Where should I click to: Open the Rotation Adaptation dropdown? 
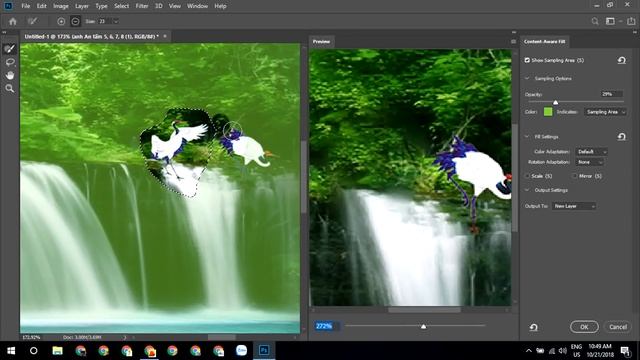[x=589, y=162]
